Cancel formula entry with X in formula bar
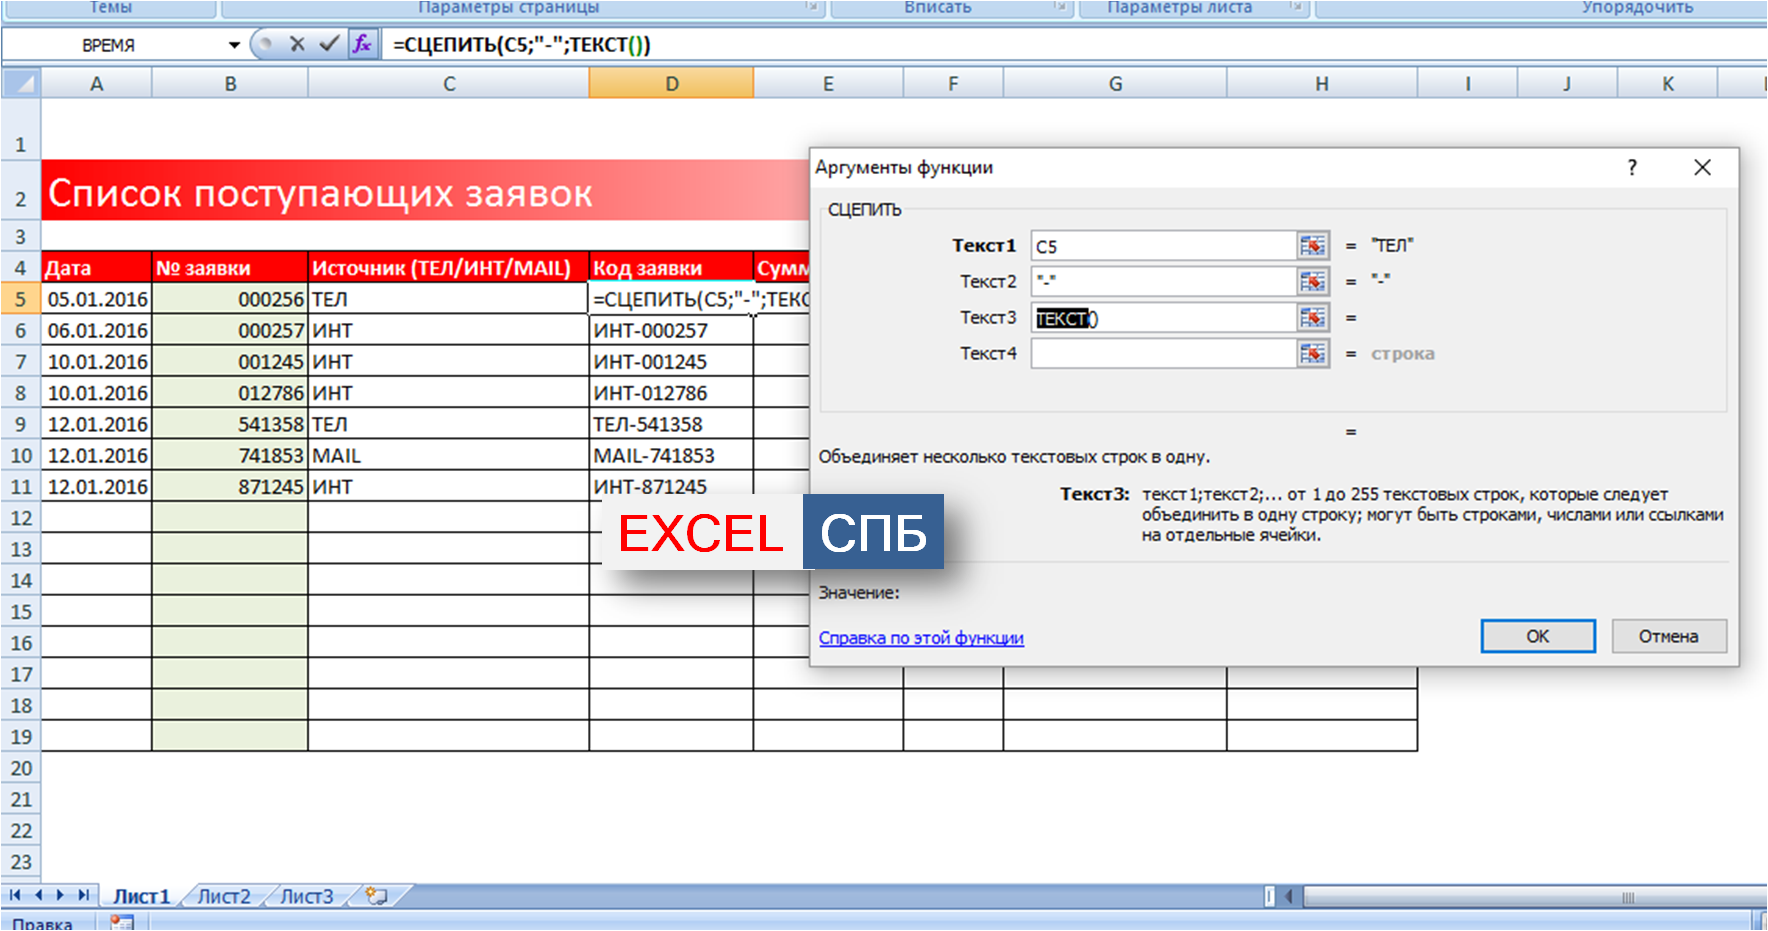This screenshot has height=931, width=1768. (297, 44)
